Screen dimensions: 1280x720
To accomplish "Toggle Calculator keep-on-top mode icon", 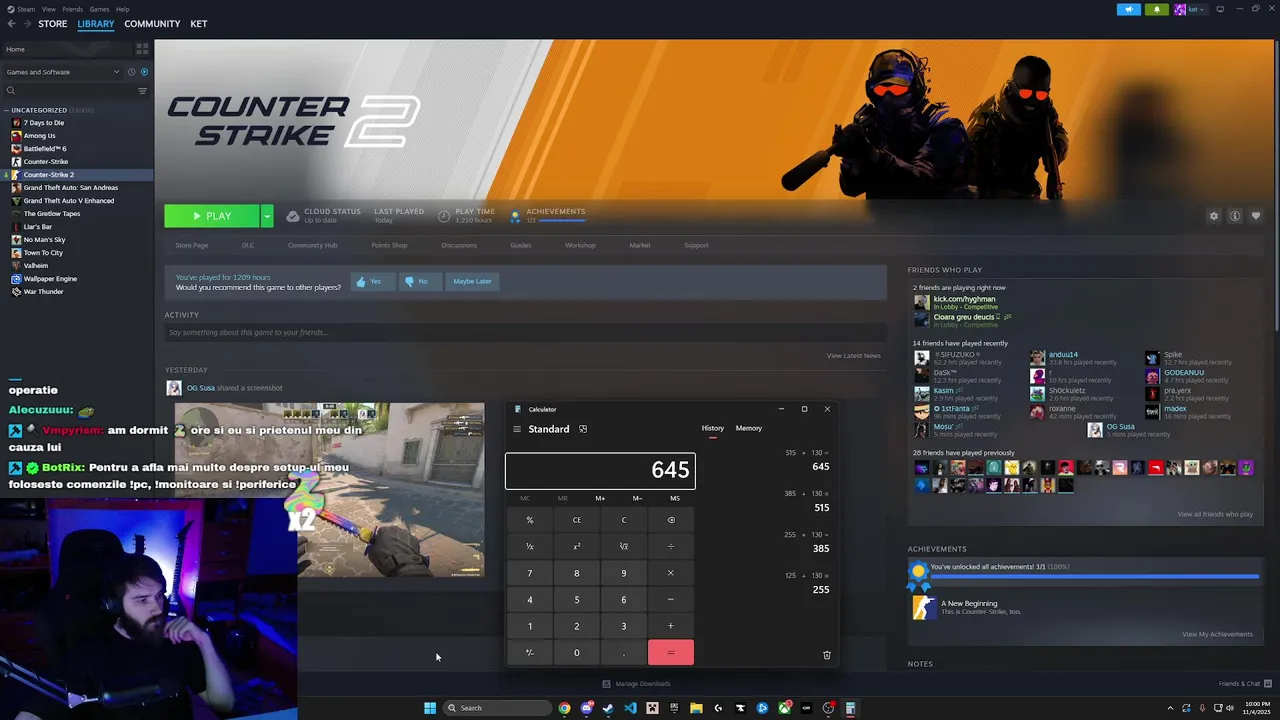I will [583, 429].
